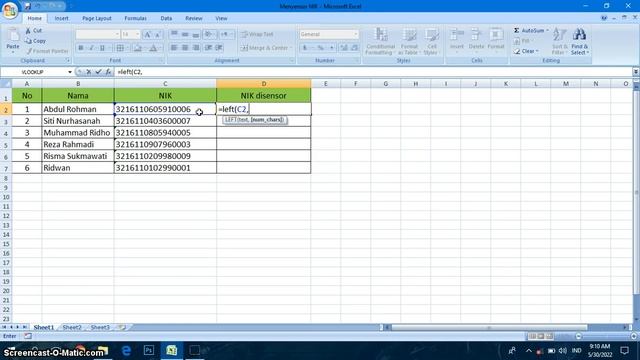This screenshot has height=360, width=640.
Task: Open Sort & Filter menu
Action: coord(559,41)
